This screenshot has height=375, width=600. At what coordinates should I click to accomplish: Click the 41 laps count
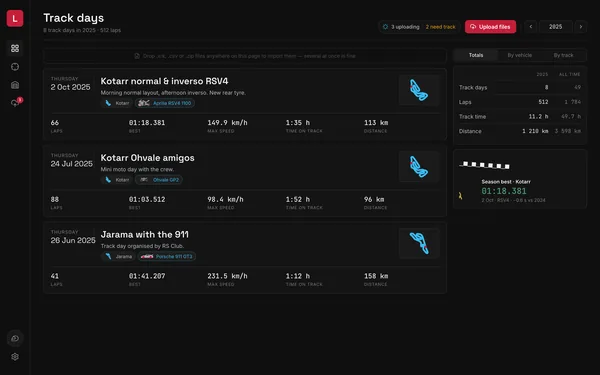click(x=55, y=276)
